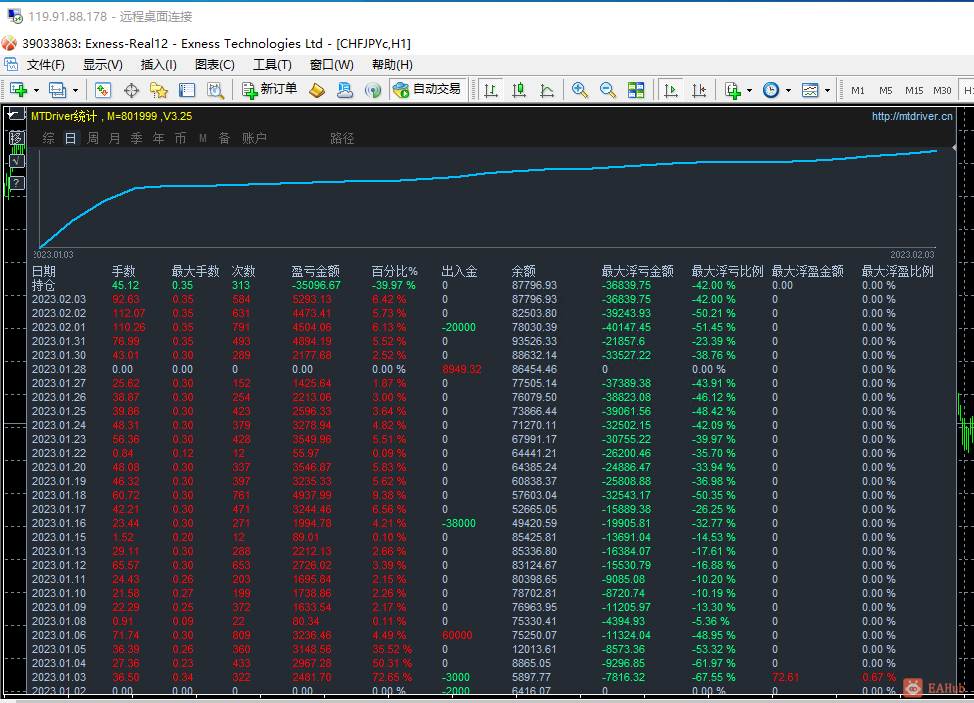
Task: Show the Market Watch panel
Action: pyautogui.click(x=103, y=90)
